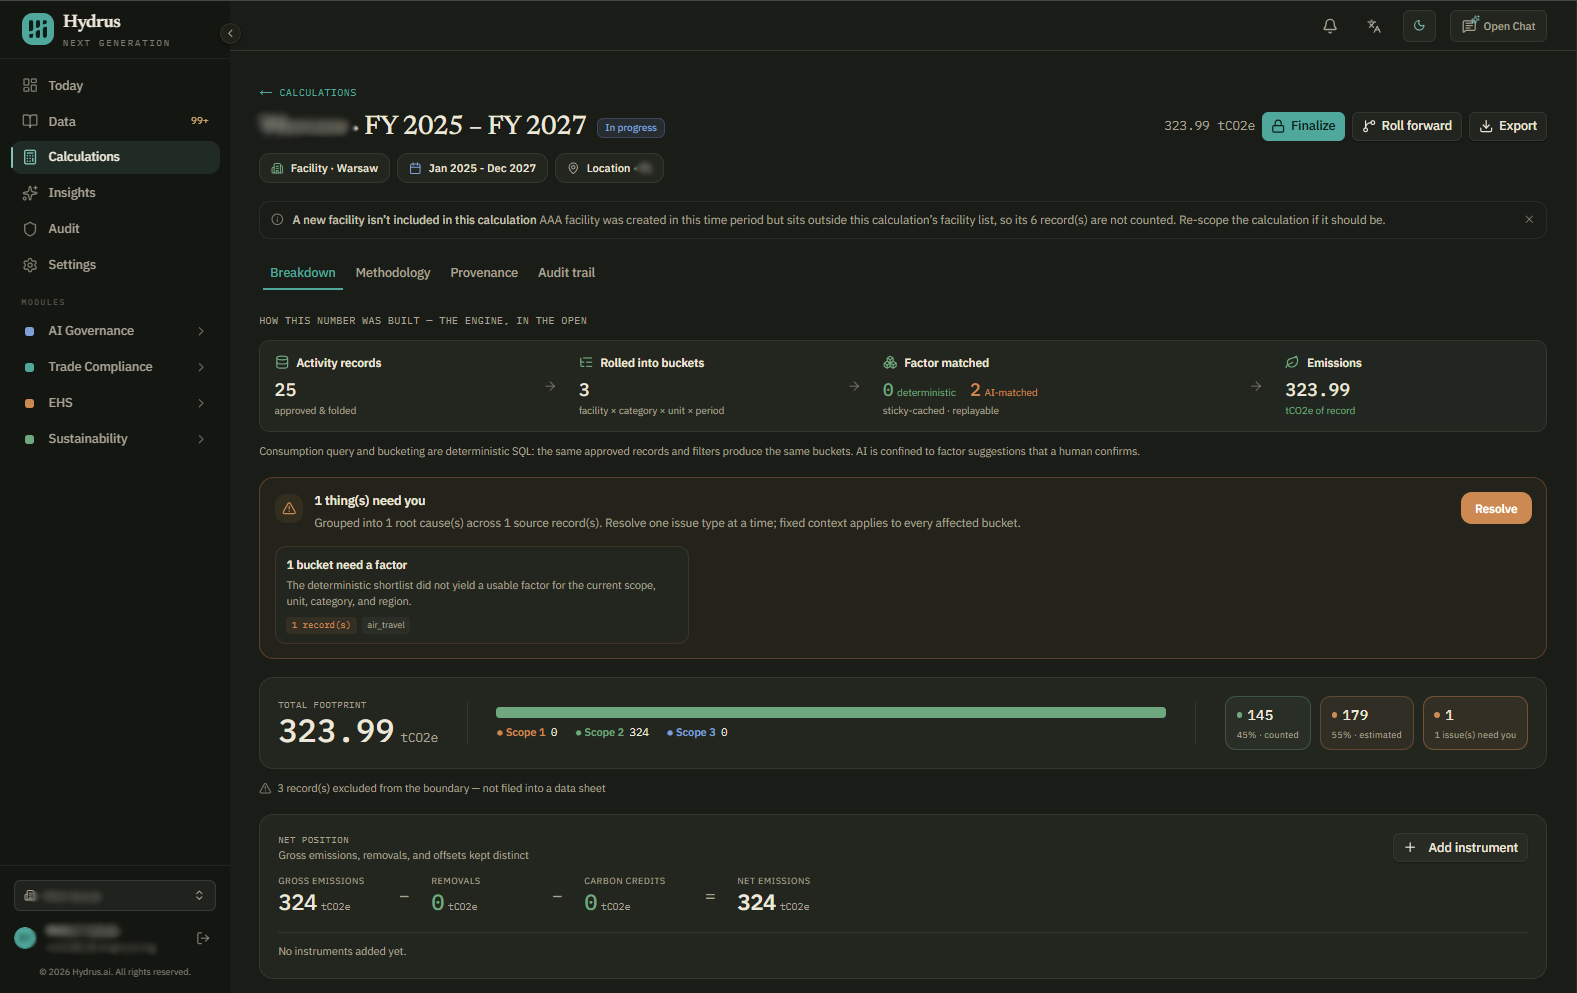Open the 179 estimated stat card

point(1367,723)
